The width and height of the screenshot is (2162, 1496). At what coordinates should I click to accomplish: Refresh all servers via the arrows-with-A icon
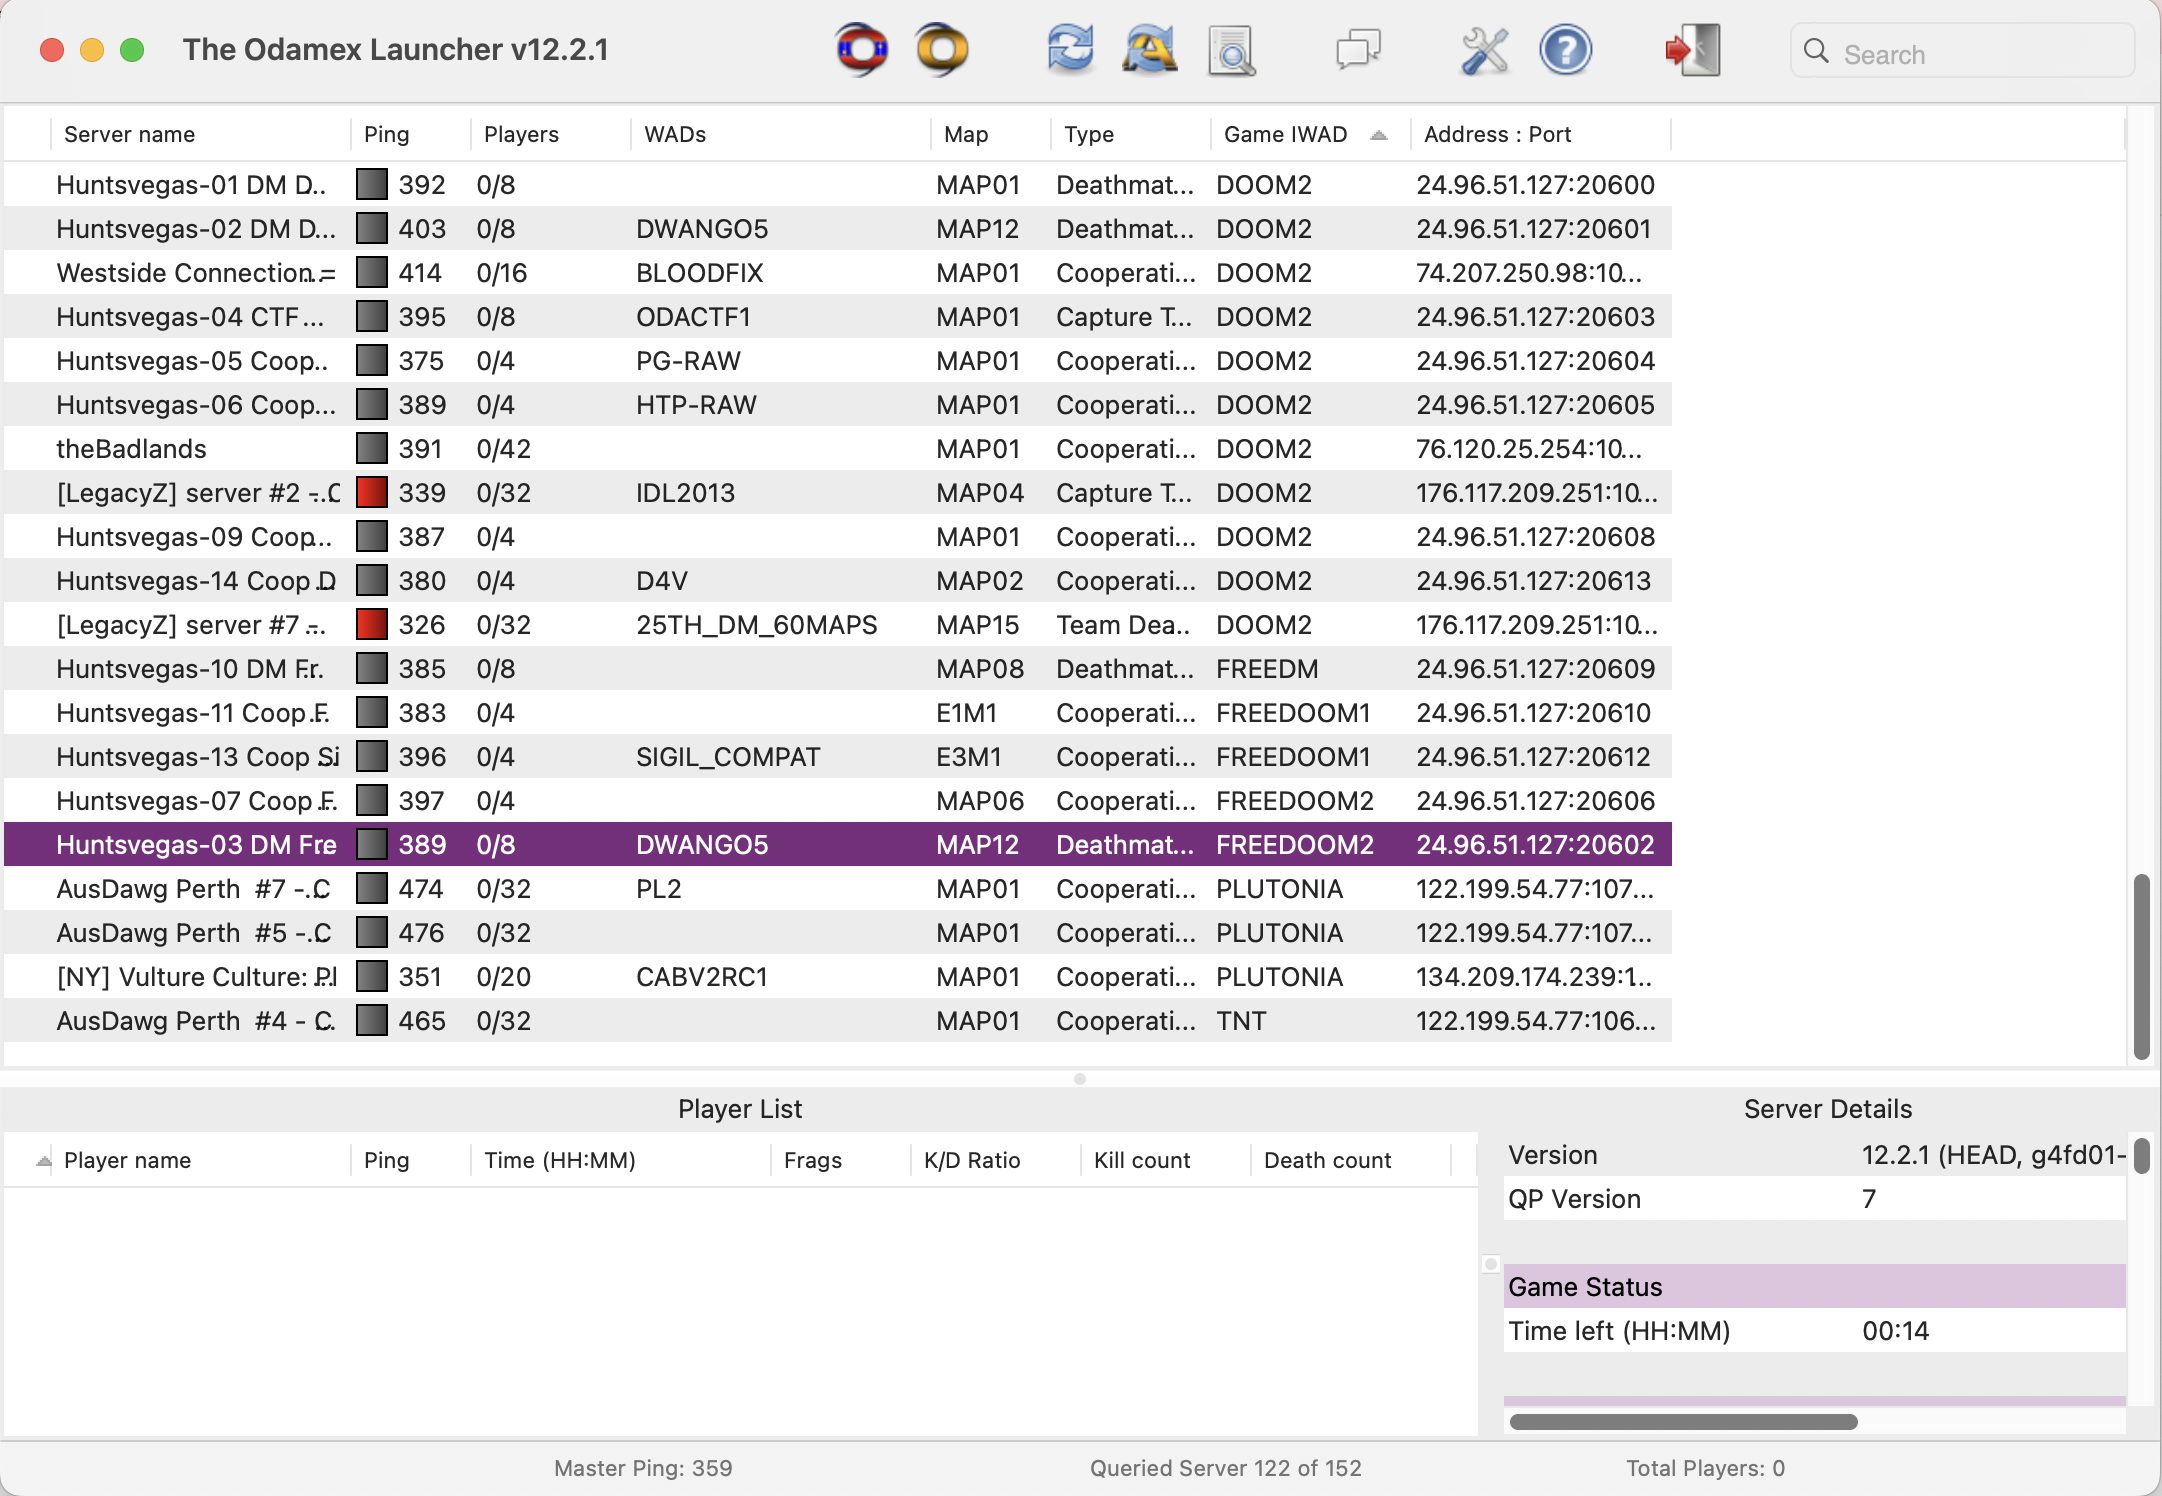click(1150, 49)
